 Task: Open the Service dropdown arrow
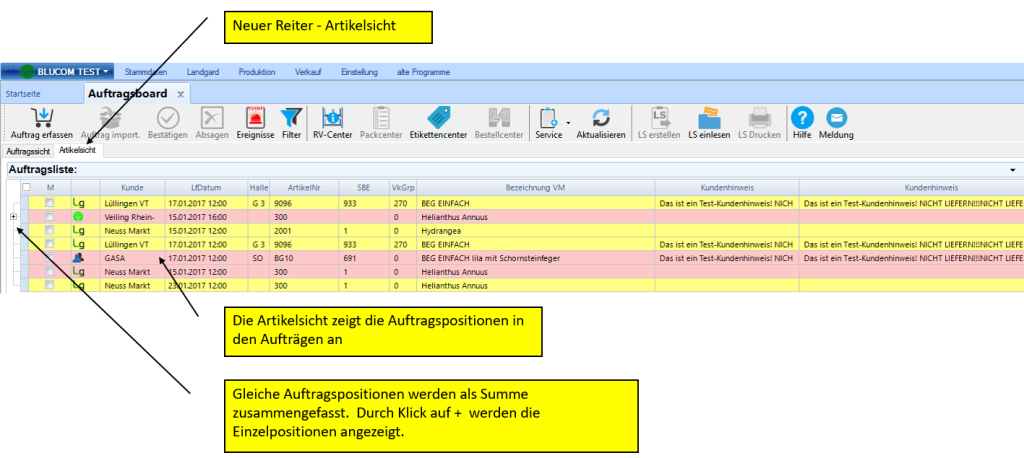pyautogui.click(x=568, y=124)
